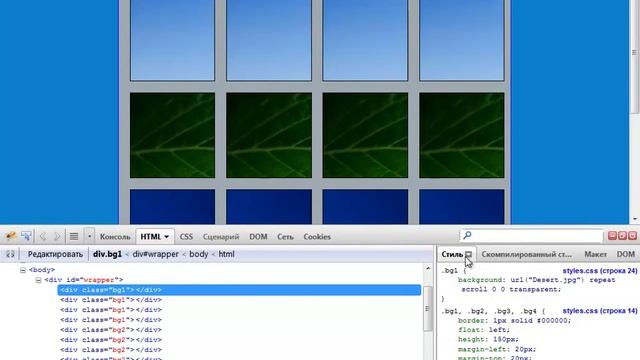The image size is (640, 360).
Task: Switch to the Сеть tab
Action: point(285,237)
